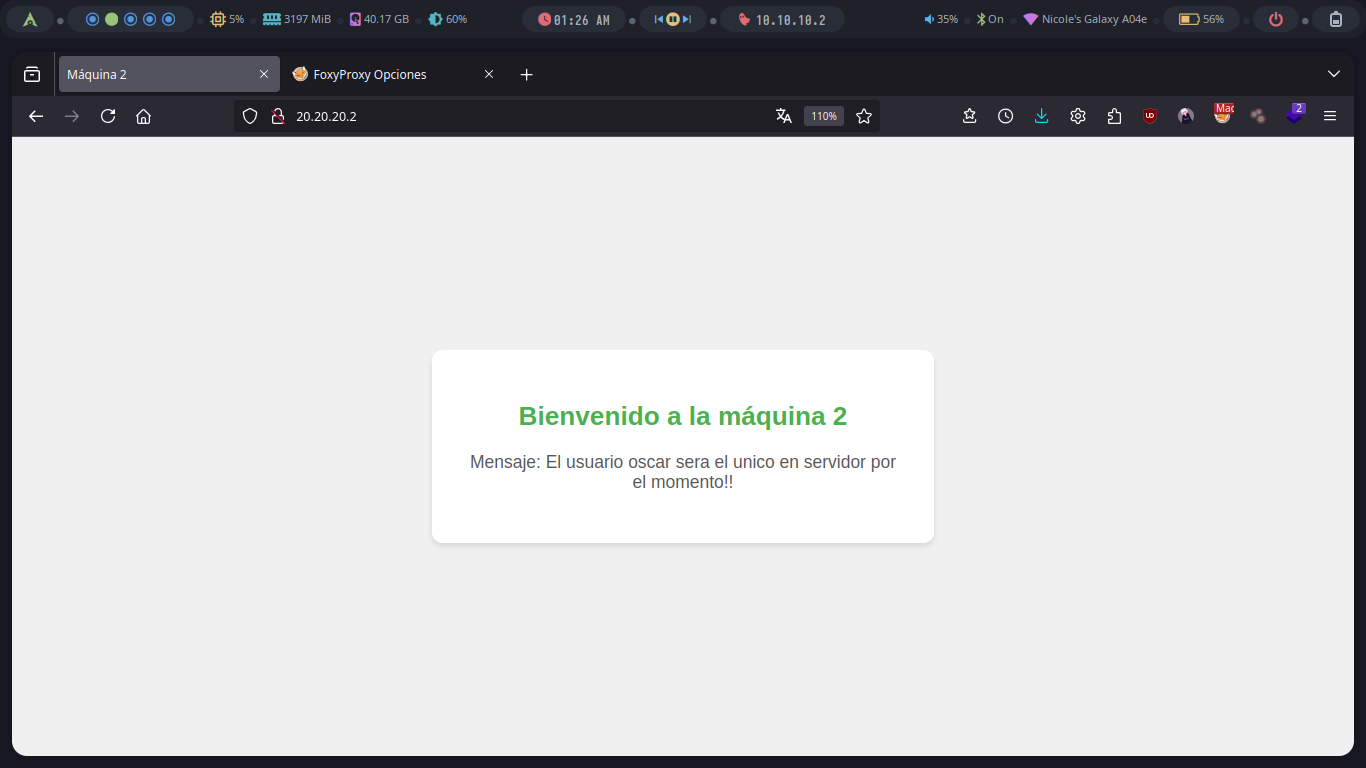Bookmark this page with the star icon
The height and width of the screenshot is (768, 1366).
point(864,116)
